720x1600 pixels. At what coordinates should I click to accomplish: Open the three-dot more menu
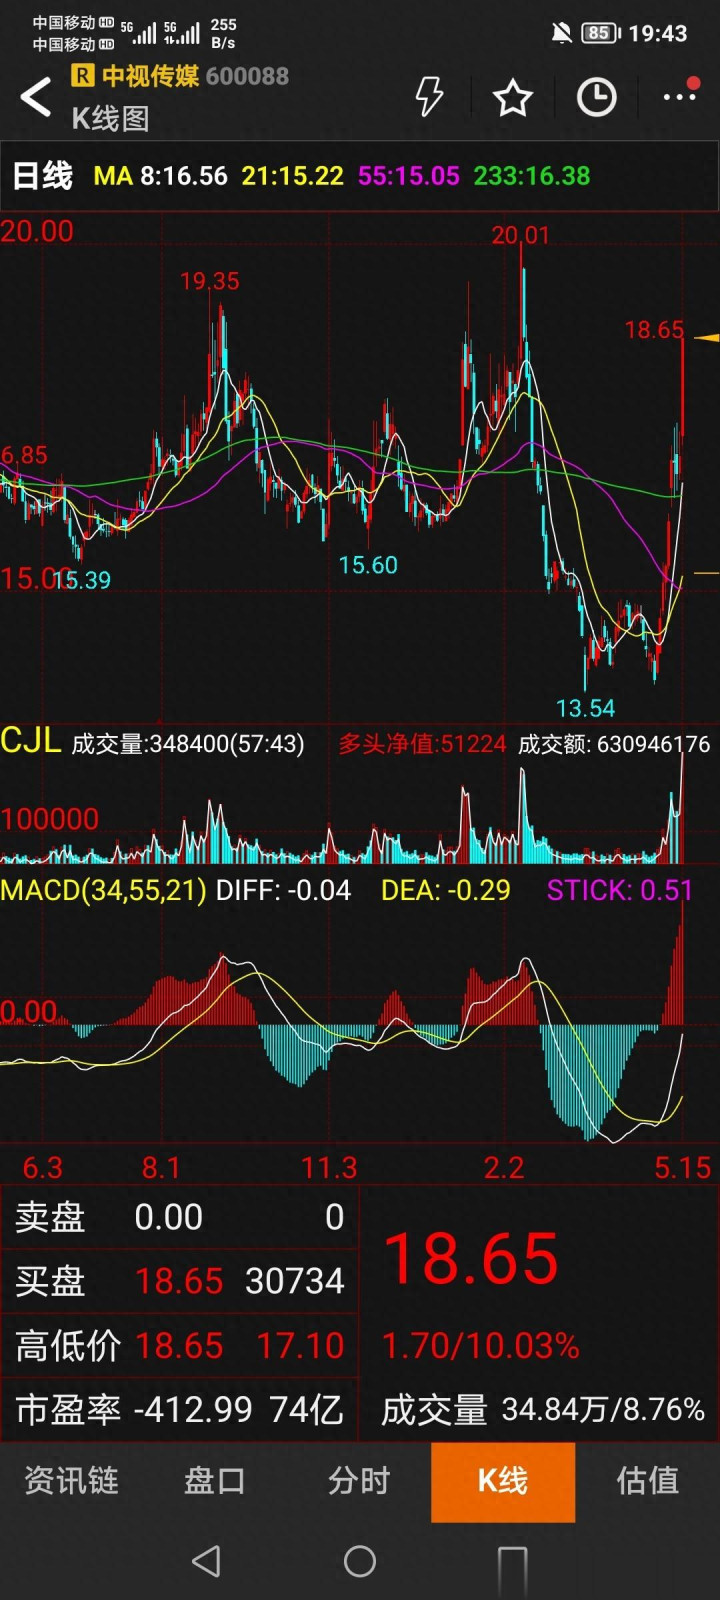point(680,95)
